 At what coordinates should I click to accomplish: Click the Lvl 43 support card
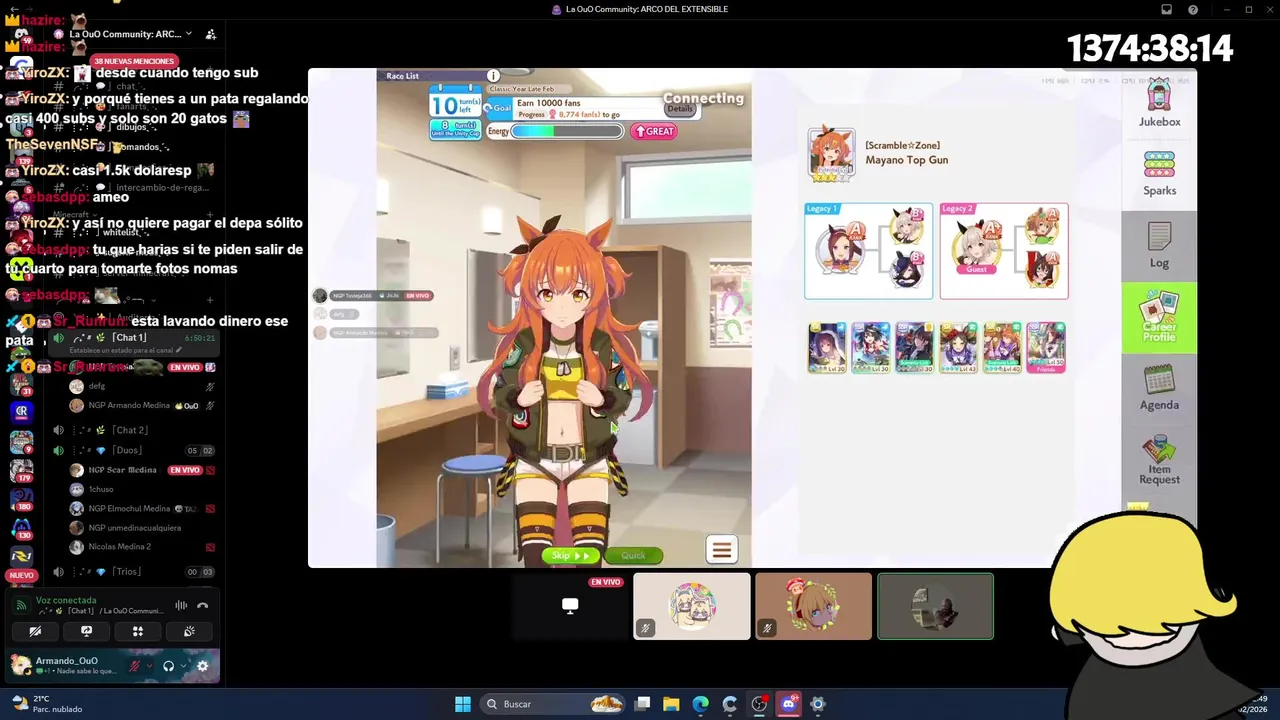pos(958,348)
